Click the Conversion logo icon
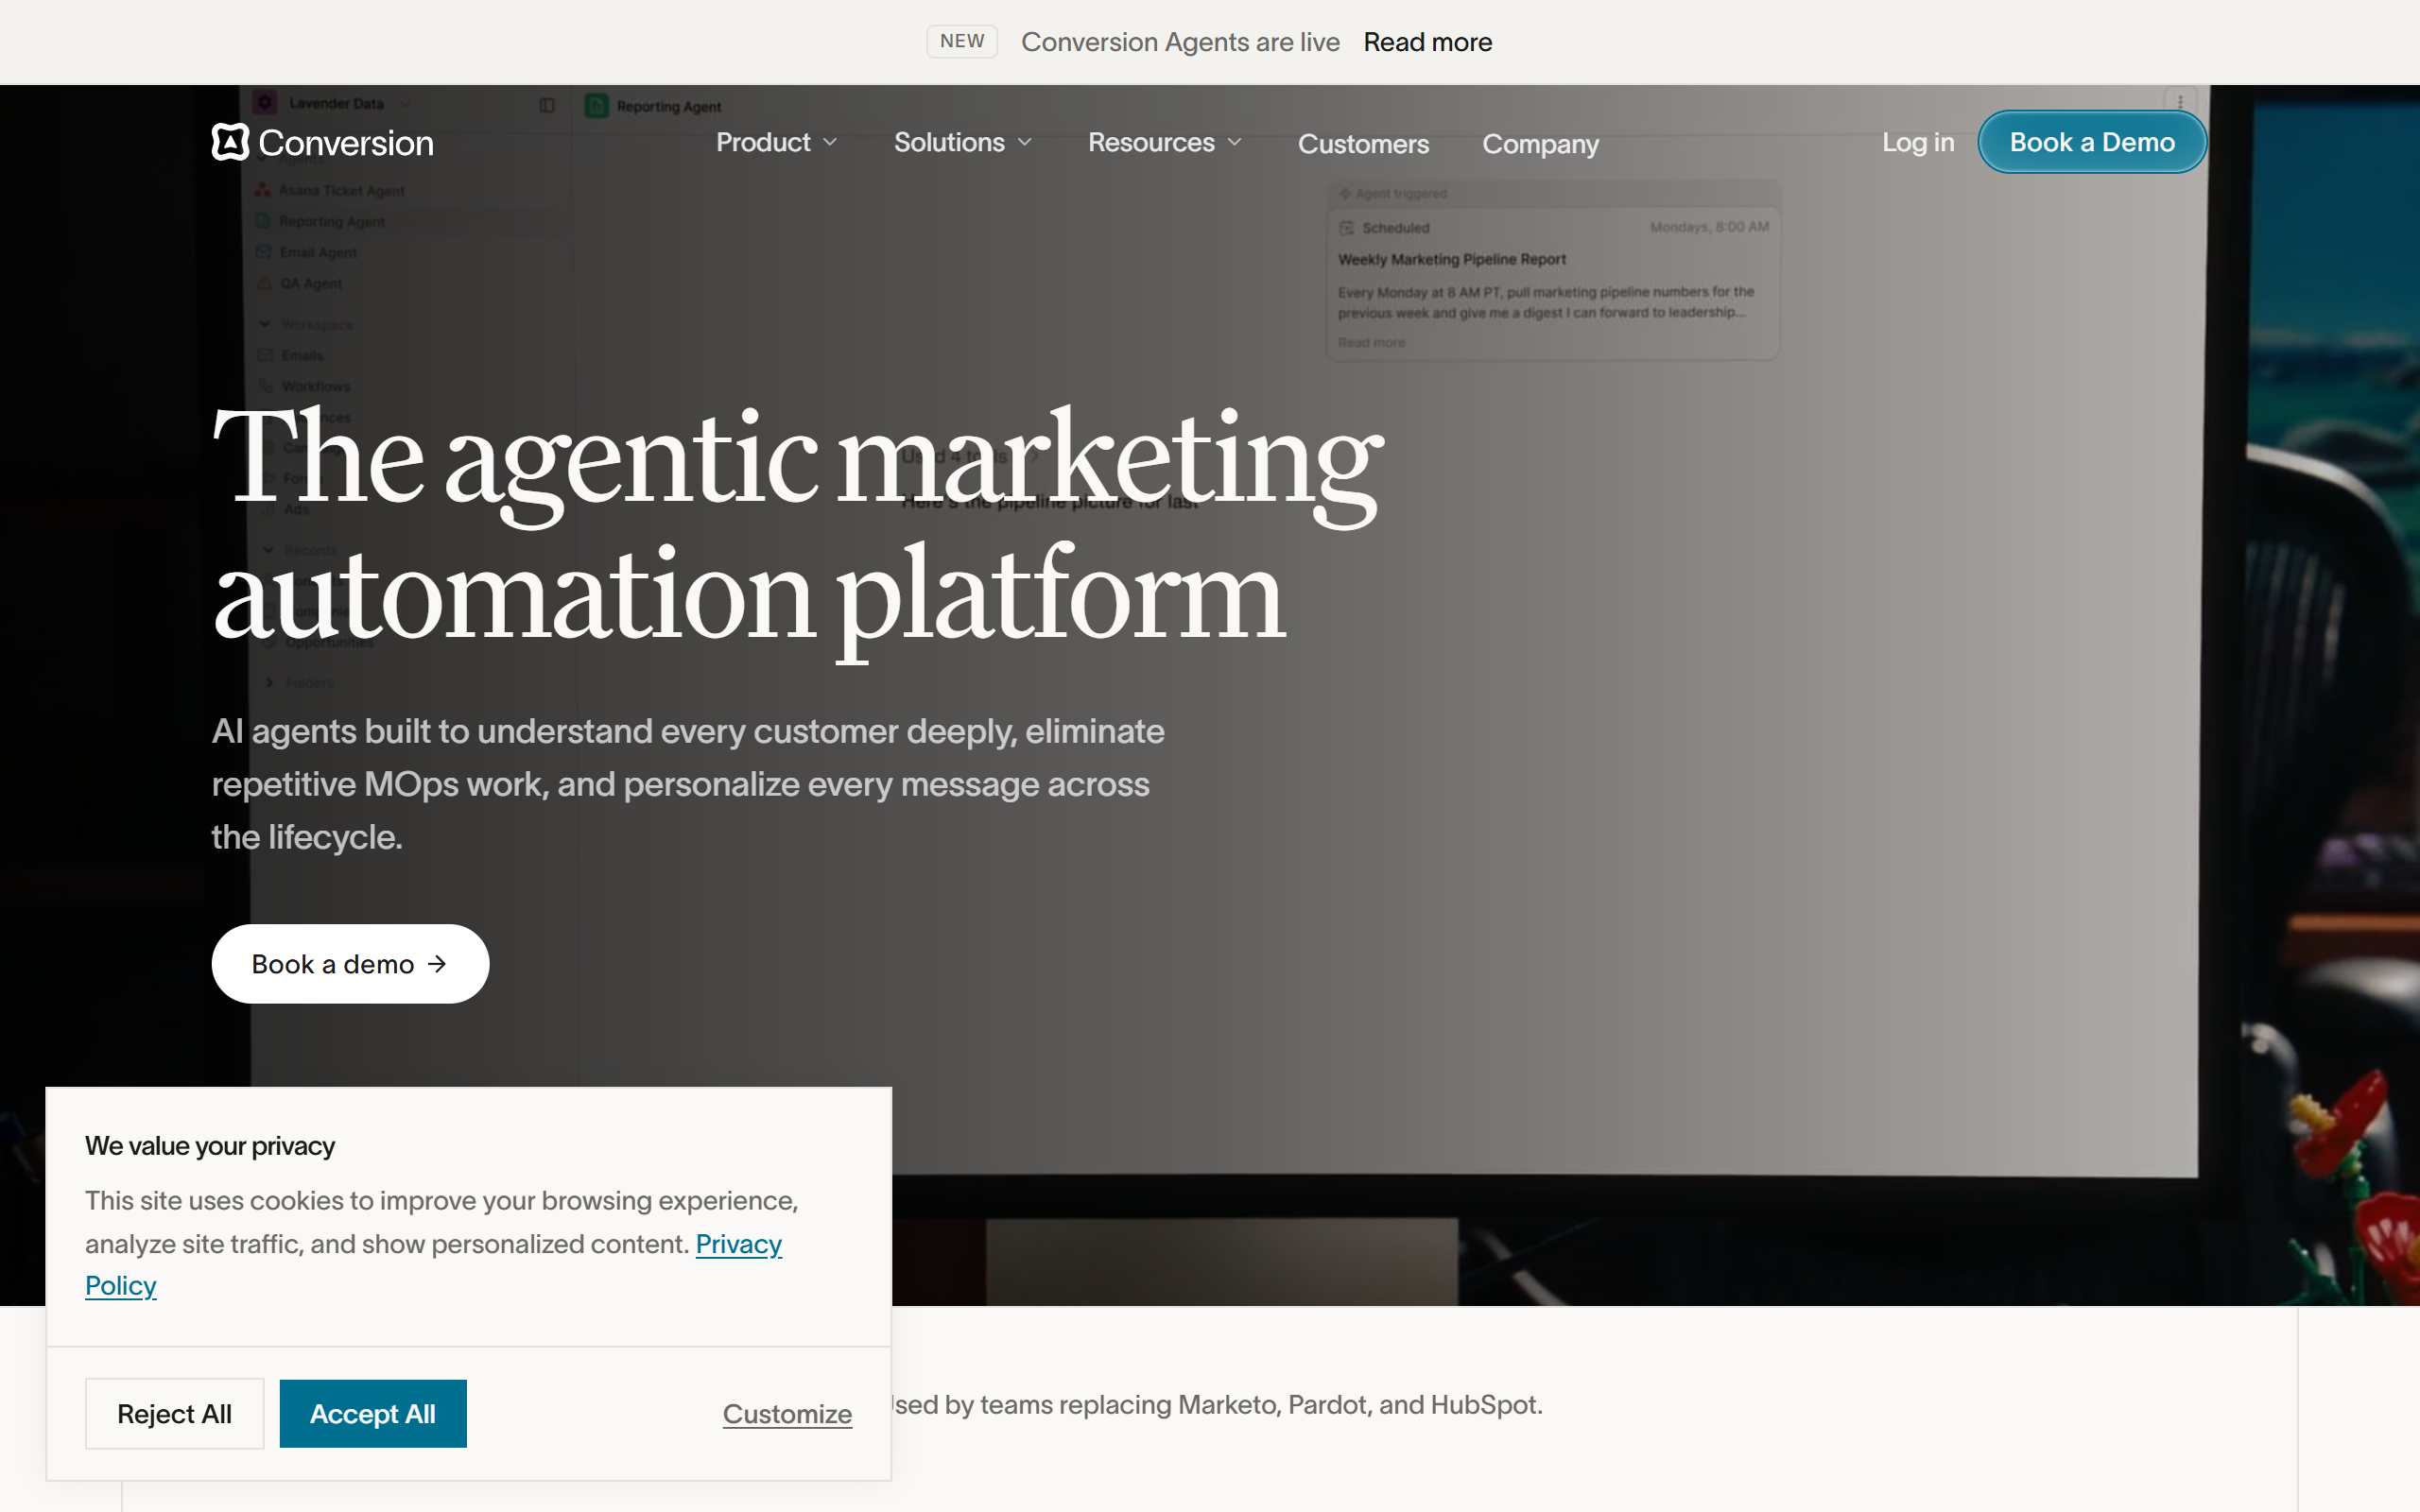 click(230, 142)
